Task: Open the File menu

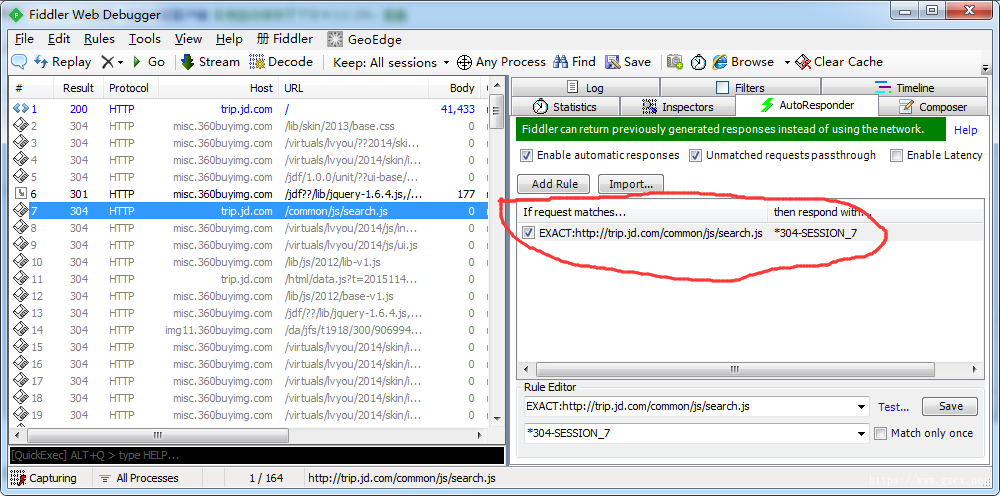Action: (x=24, y=39)
